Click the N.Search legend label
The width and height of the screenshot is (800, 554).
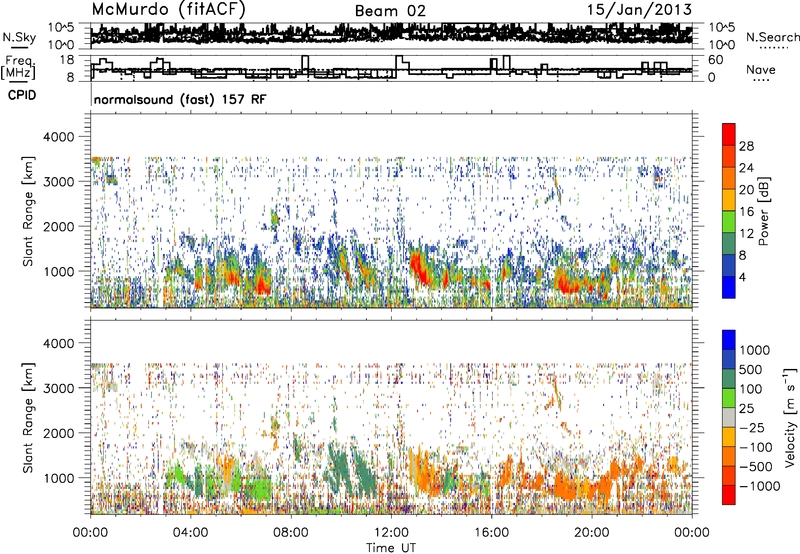tap(772, 37)
